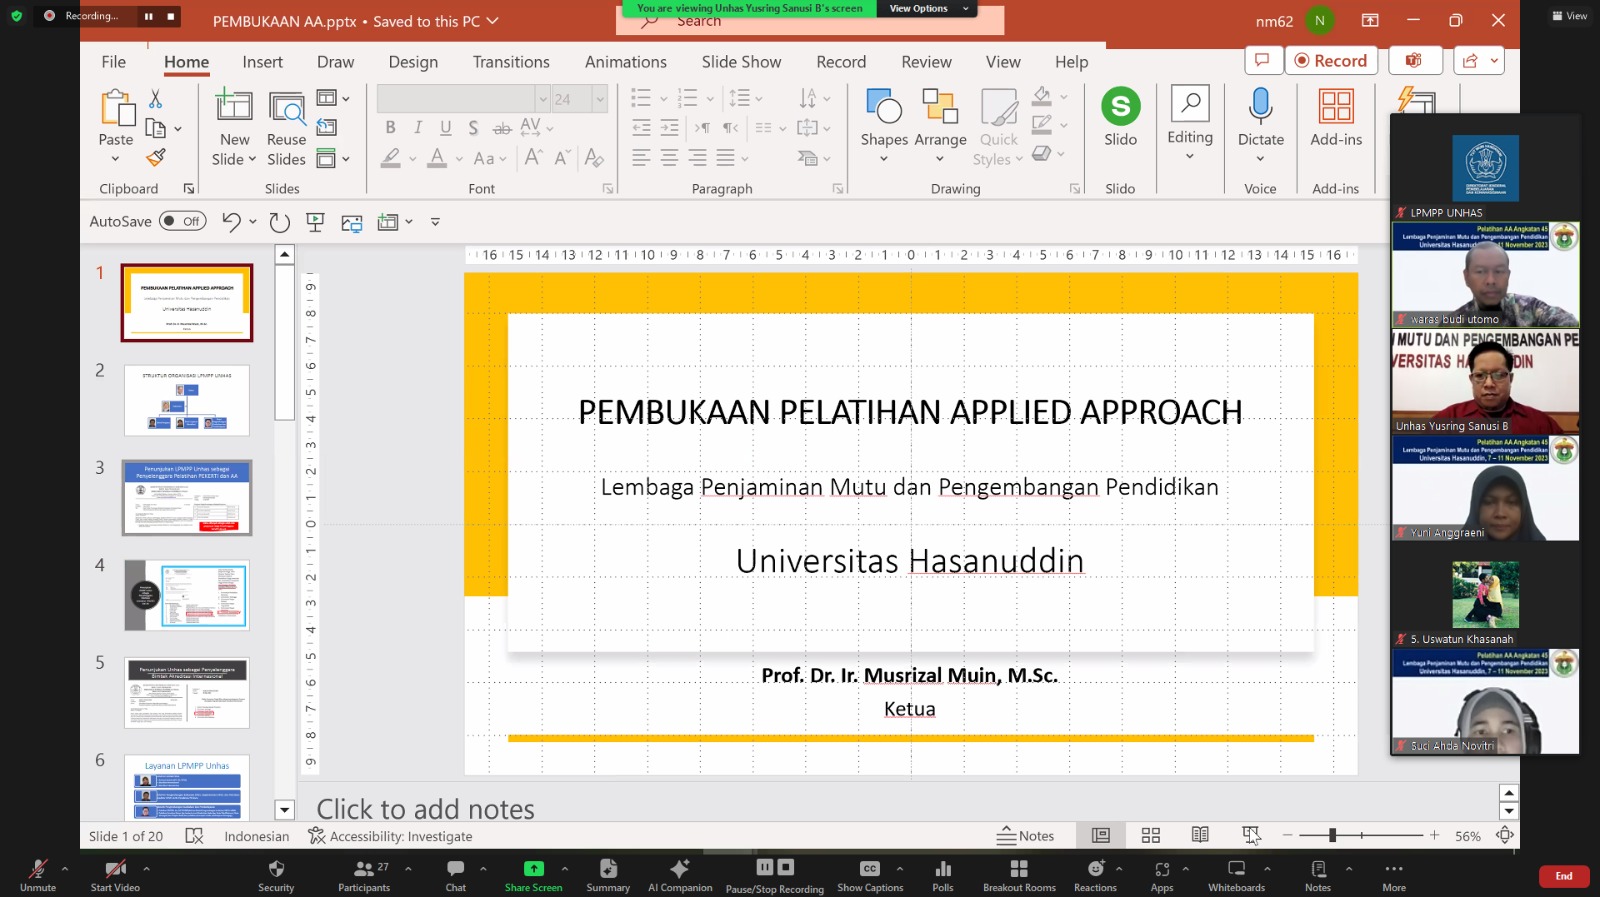
Task: Click the zoom level slider handle
Action: coord(1332,835)
